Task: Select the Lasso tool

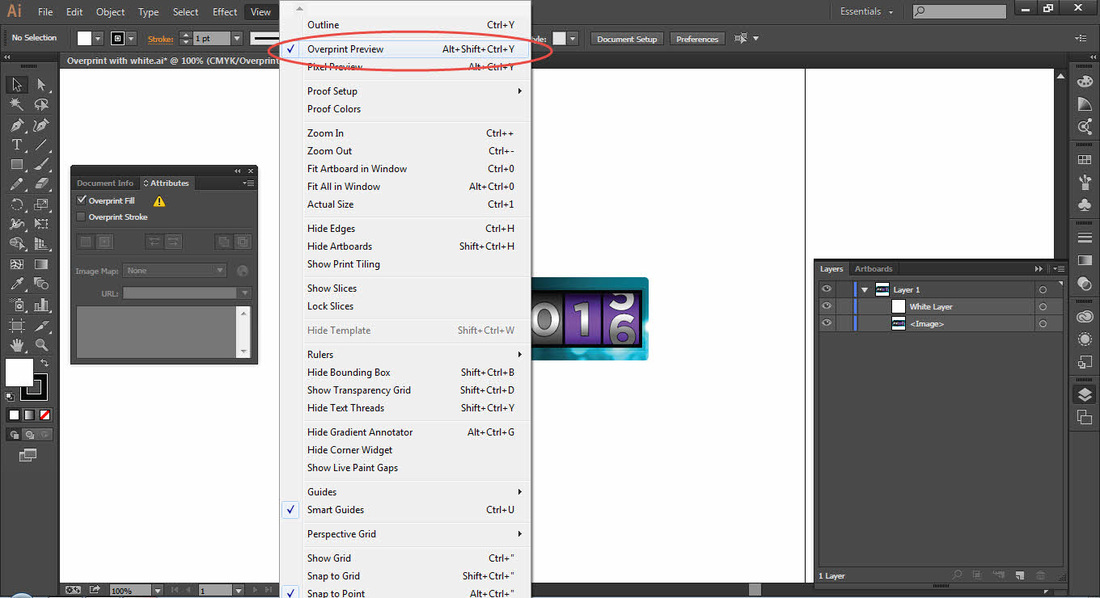Action: (x=41, y=105)
